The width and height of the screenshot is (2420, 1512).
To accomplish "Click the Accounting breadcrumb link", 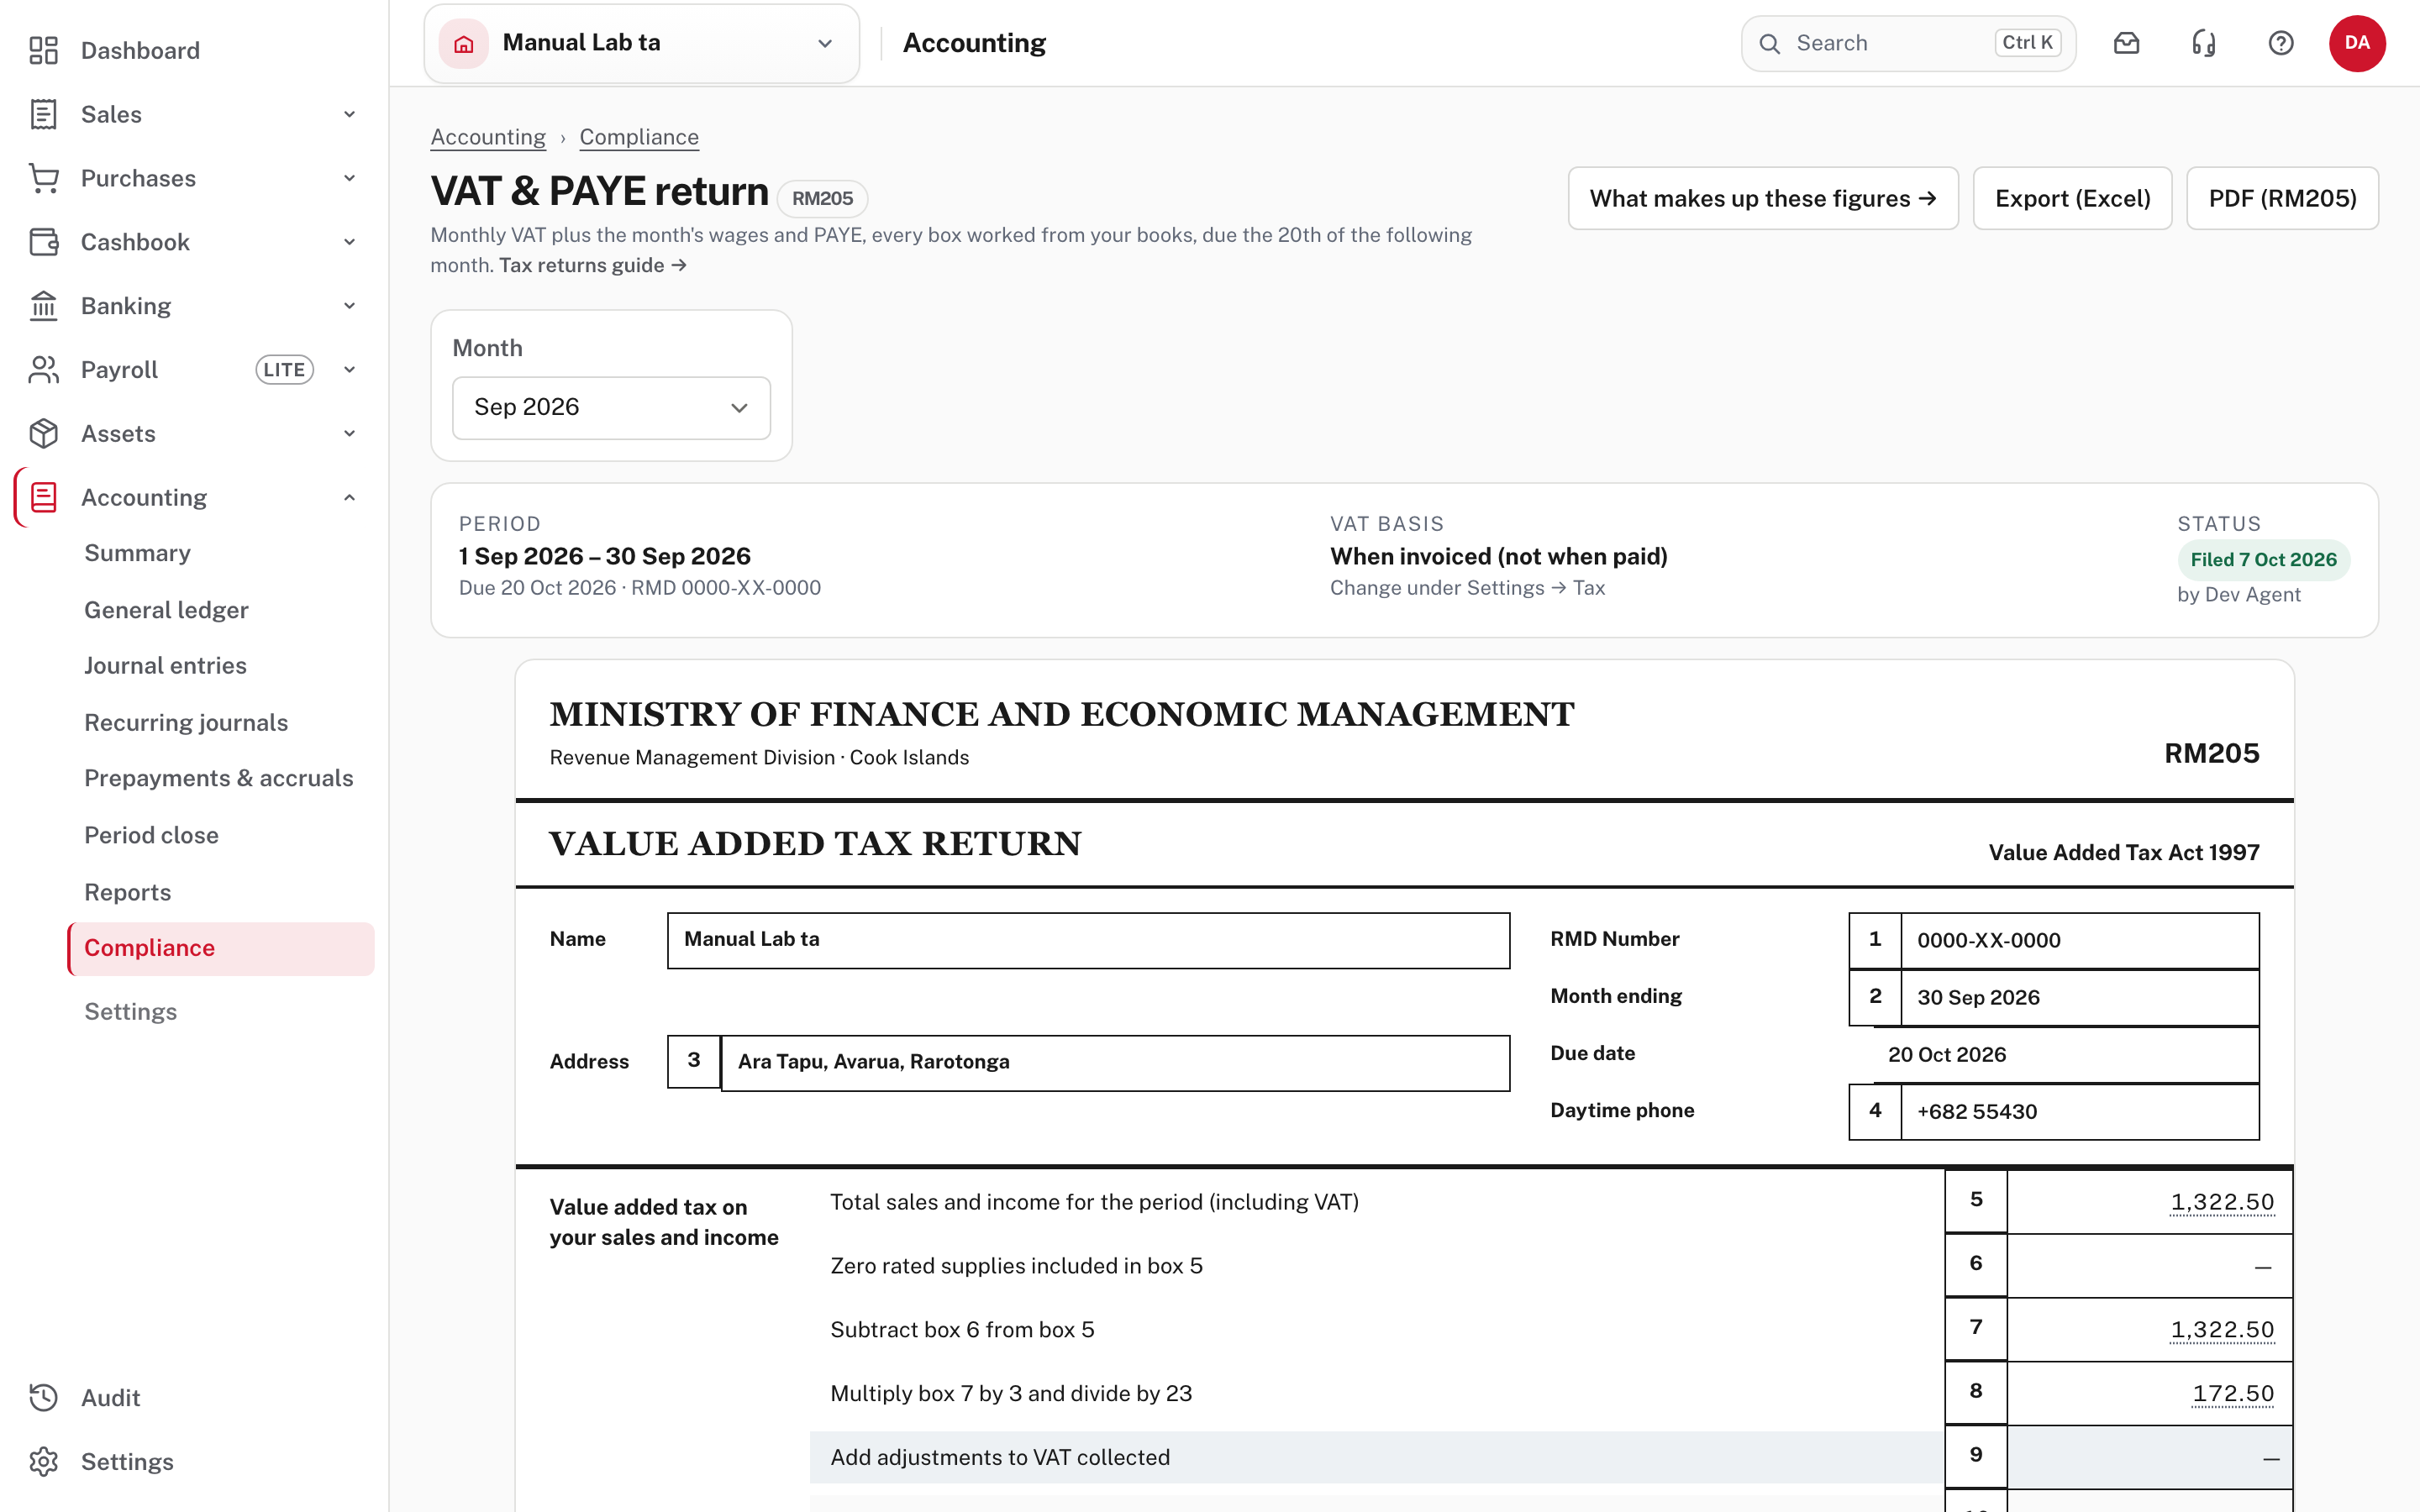I will click(x=488, y=137).
